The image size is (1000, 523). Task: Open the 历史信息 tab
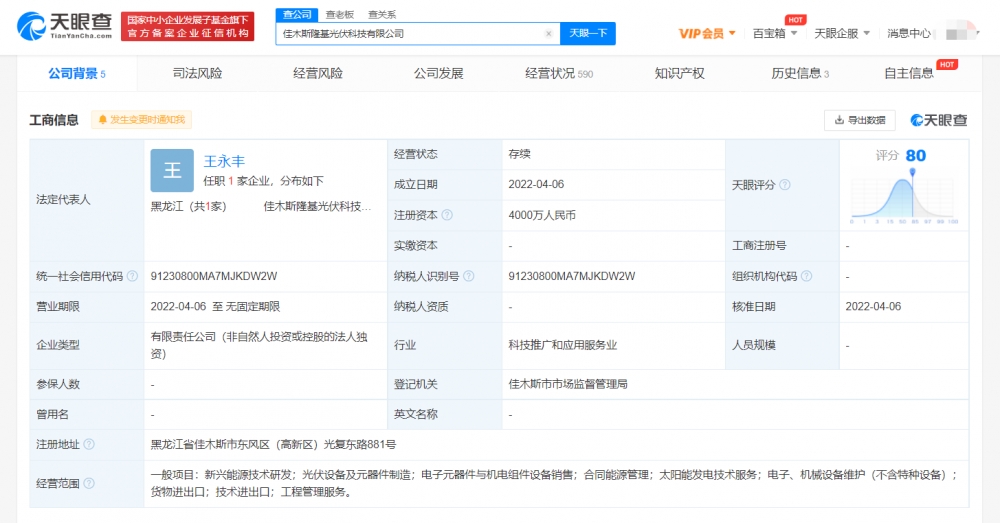pyautogui.click(x=800, y=73)
